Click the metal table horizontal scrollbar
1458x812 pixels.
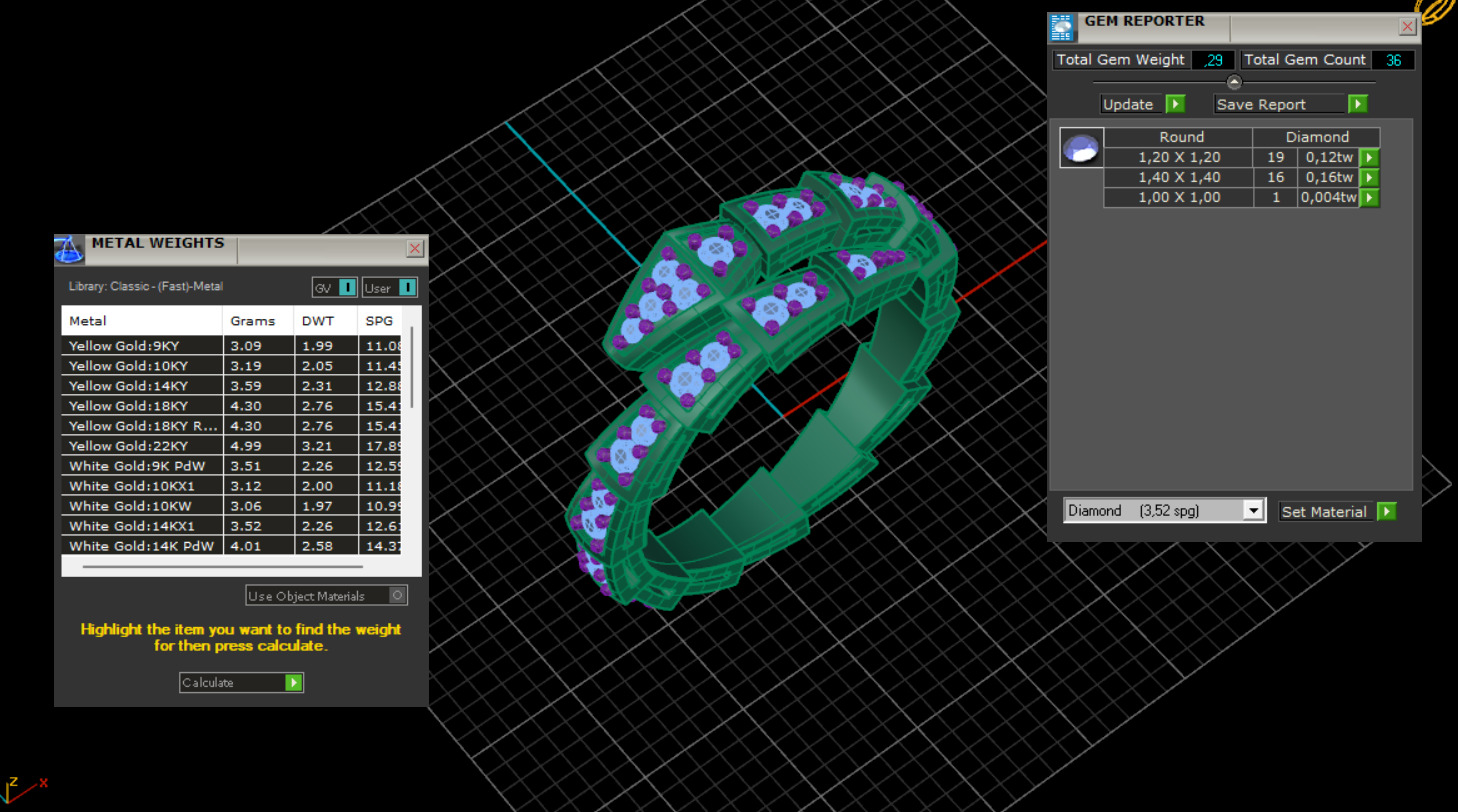pos(222,567)
